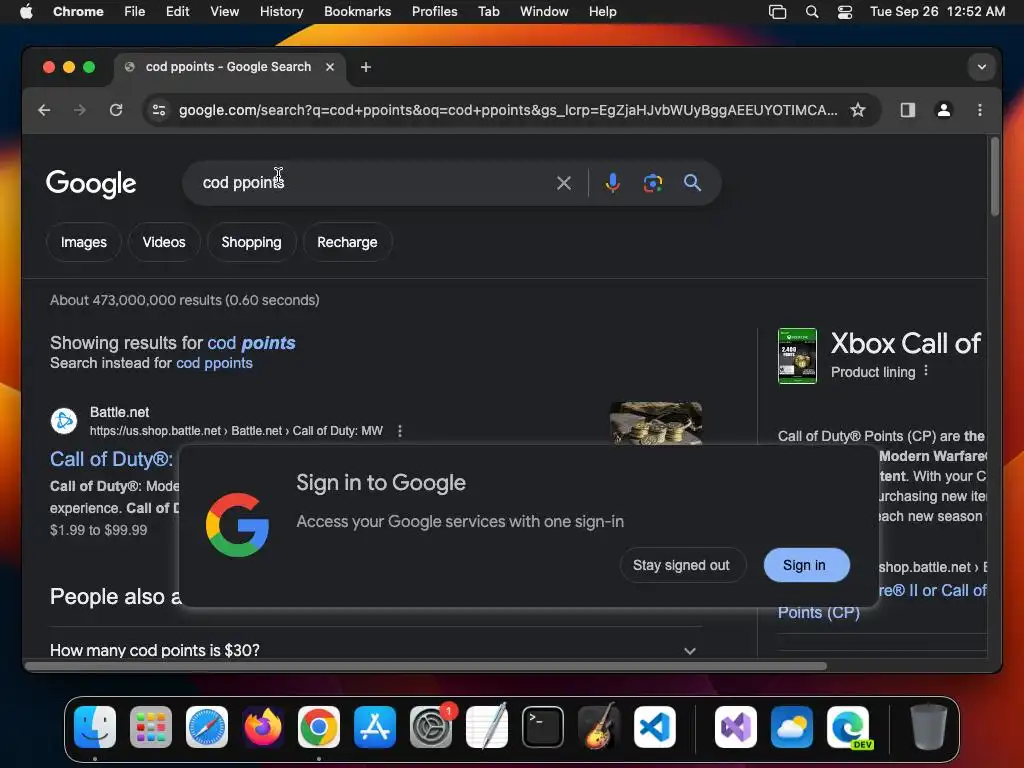The image size is (1024, 768).
Task: Filter results by Videos
Action: click(164, 242)
